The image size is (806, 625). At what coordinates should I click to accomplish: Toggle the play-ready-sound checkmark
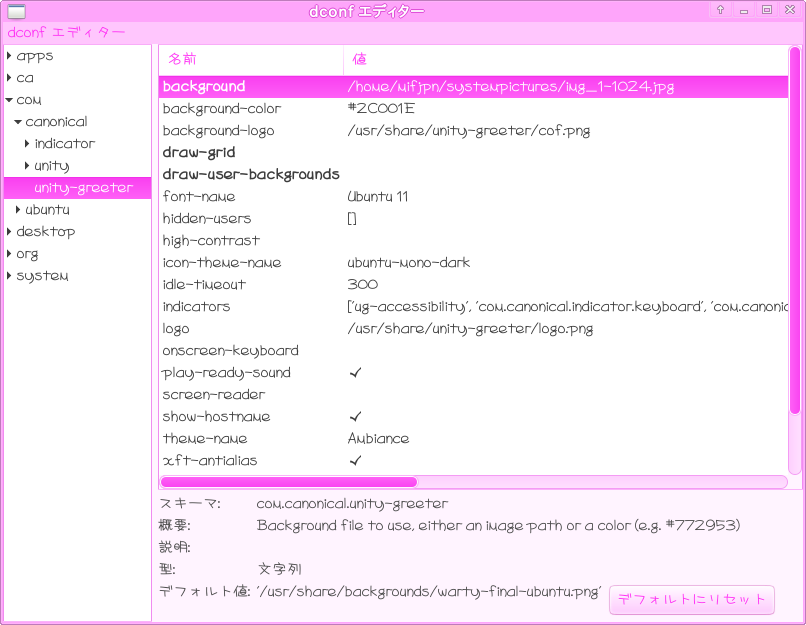(355, 373)
